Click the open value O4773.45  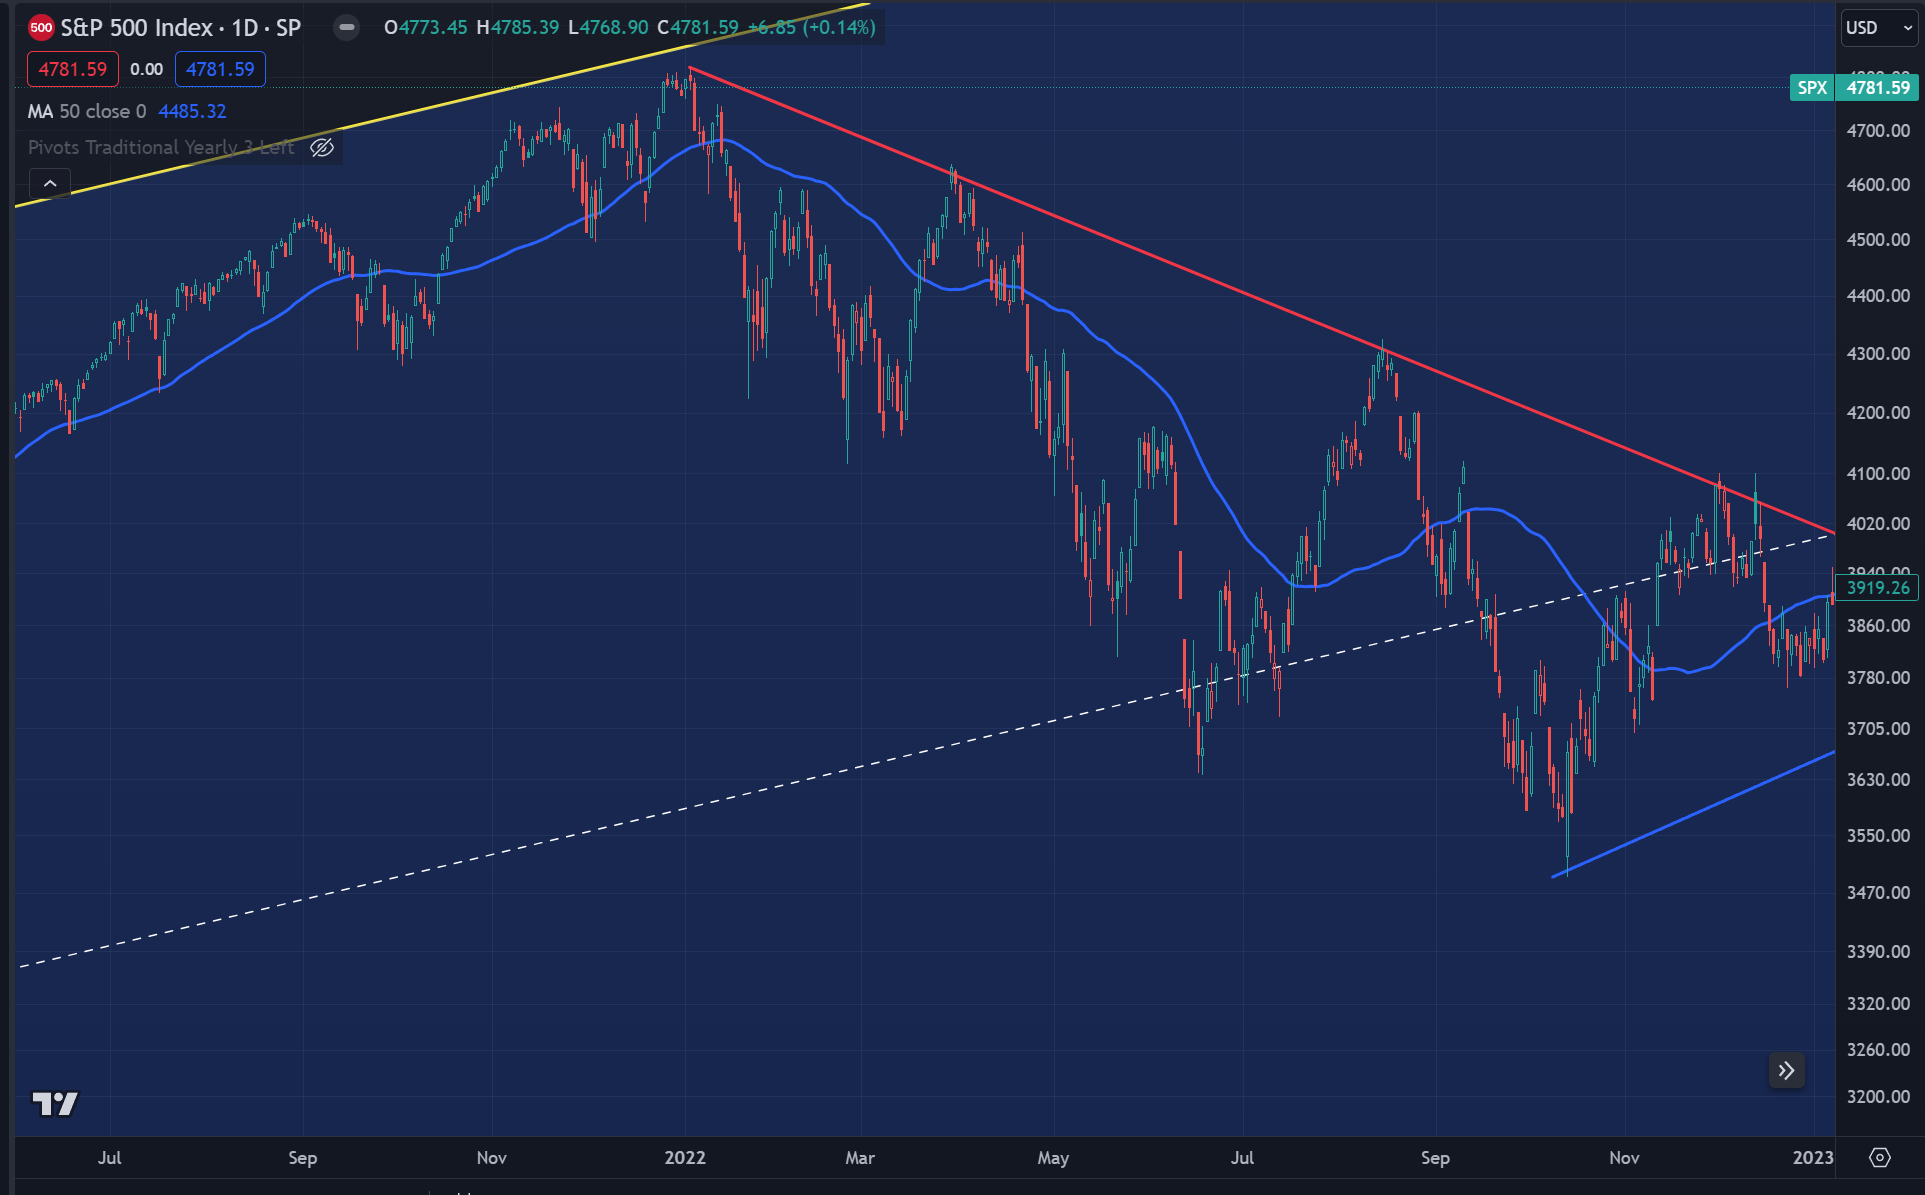coord(426,28)
